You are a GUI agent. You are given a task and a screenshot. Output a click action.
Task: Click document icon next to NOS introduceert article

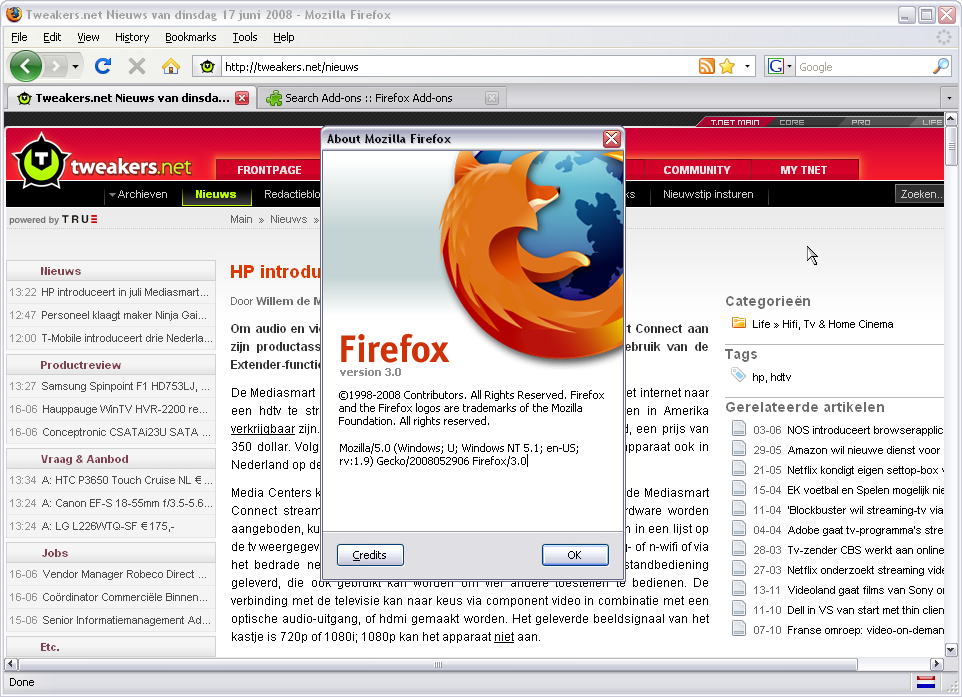click(739, 428)
